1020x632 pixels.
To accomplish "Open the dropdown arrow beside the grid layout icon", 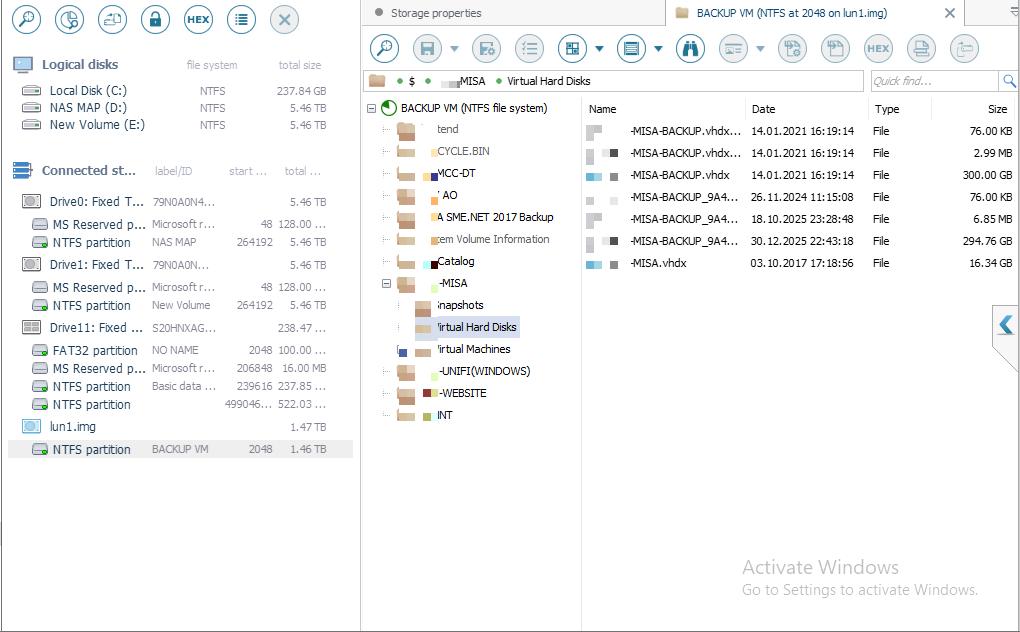I will click(599, 48).
